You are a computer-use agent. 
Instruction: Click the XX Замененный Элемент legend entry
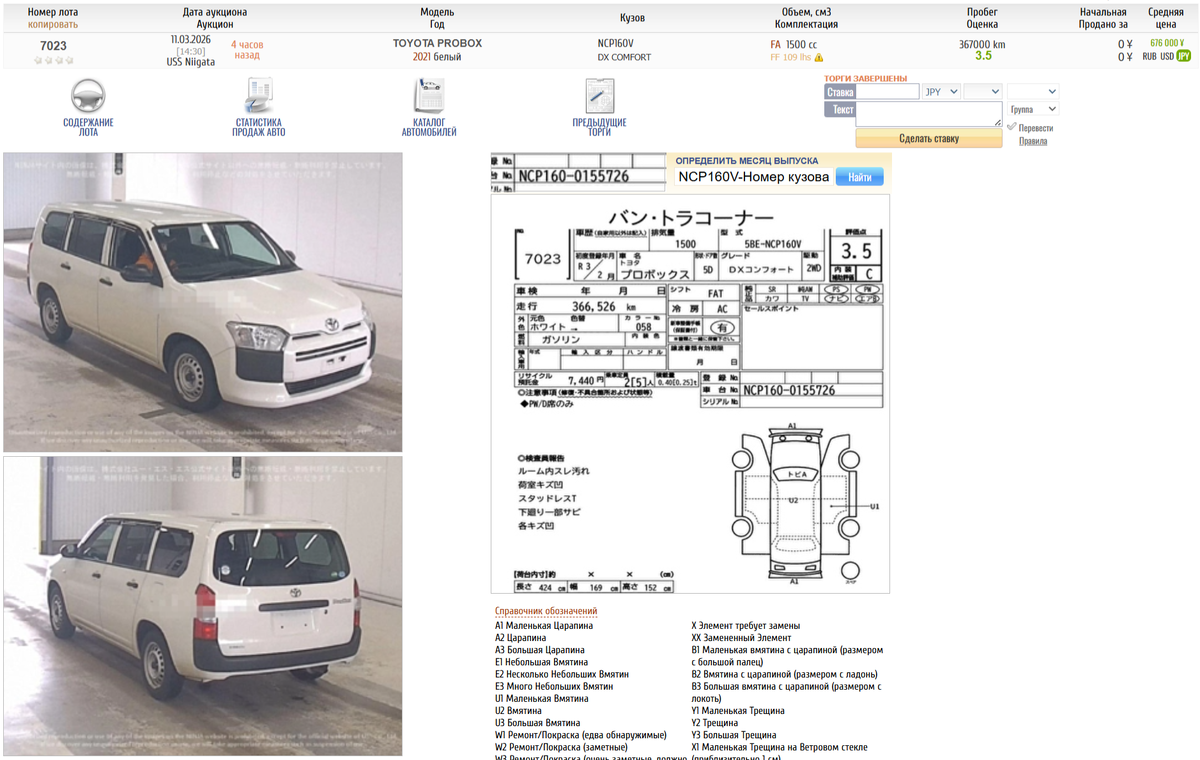pyautogui.click(x=741, y=638)
